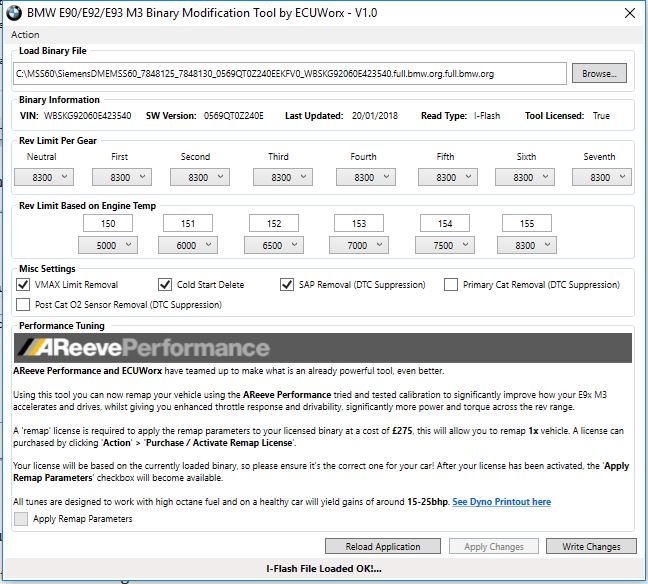Open the 6500 rev limit temp dropdown
Image resolution: width=648 pixels, height=584 pixels.
pyautogui.click(x=274, y=245)
